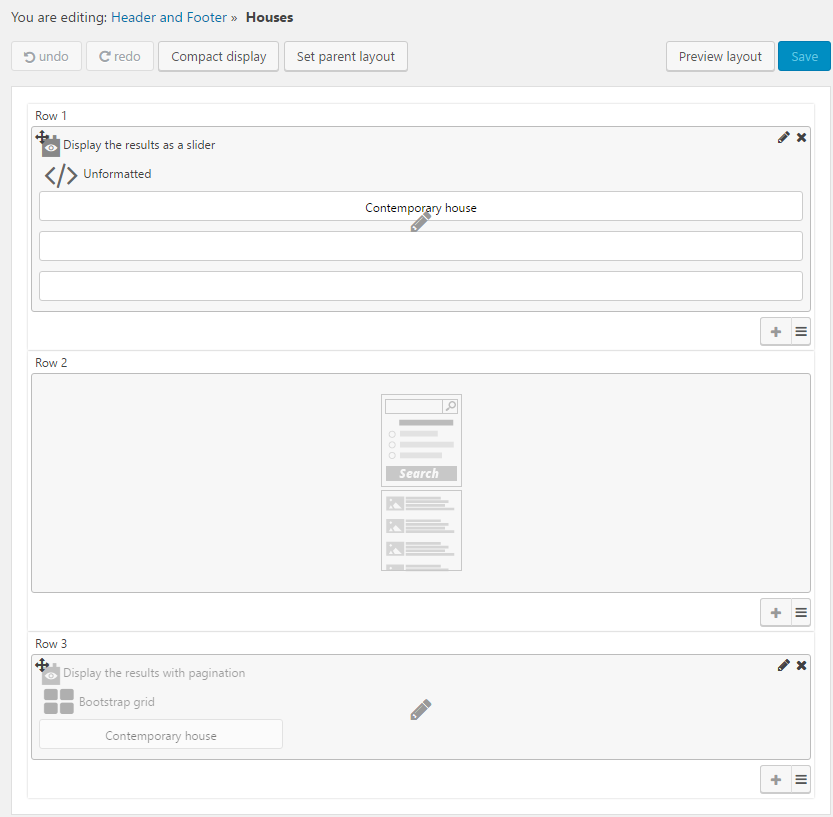
Task: Click the pencil edit icon in Row 3 header
Action: coord(783,666)
